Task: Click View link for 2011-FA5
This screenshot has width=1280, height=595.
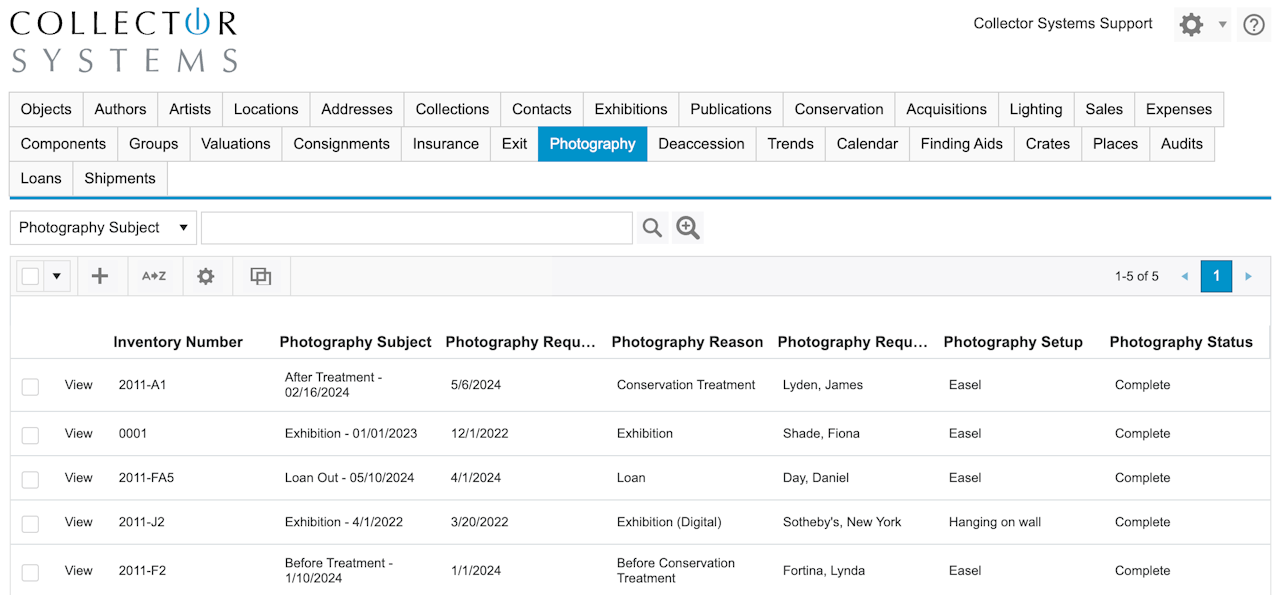Action: [79, 478]
